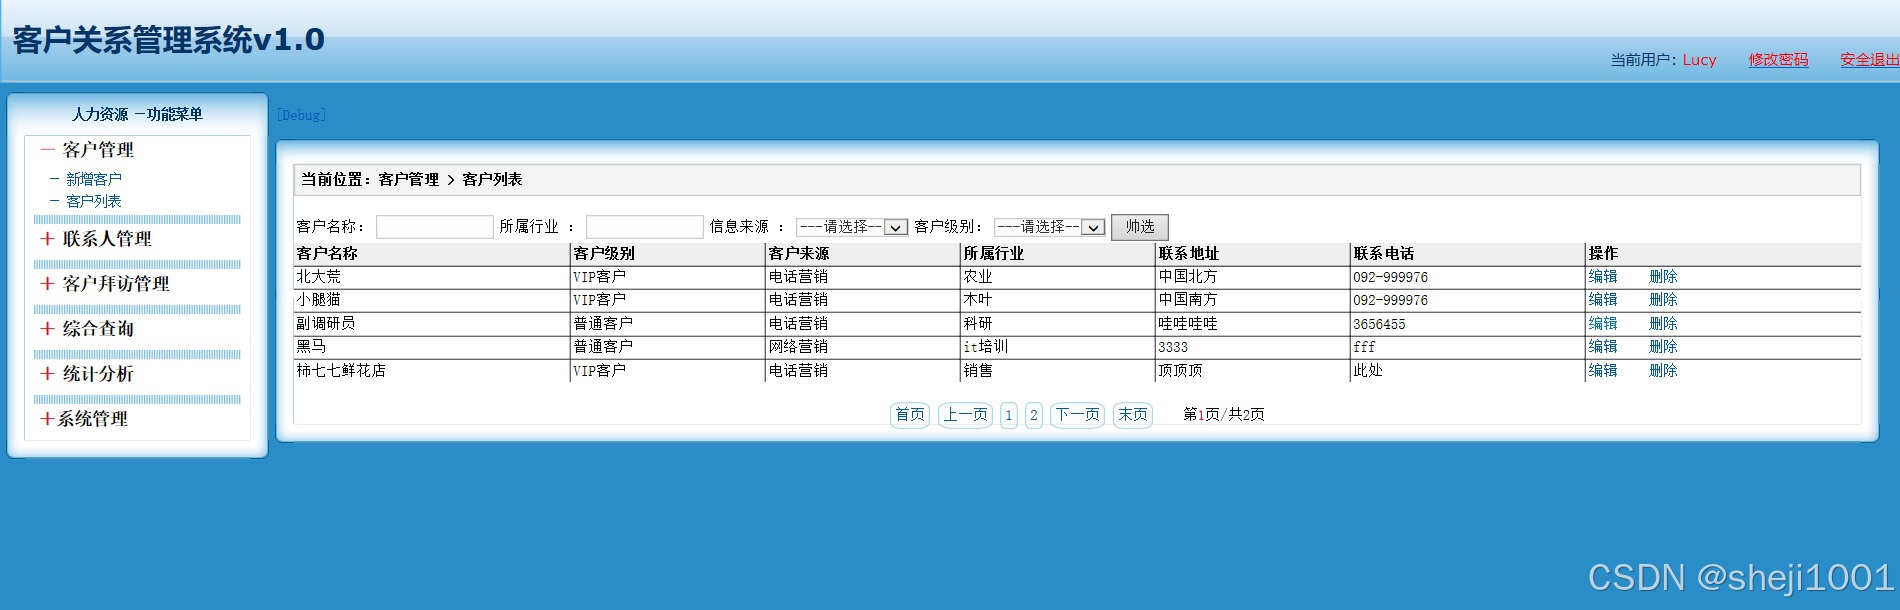The image size is (1900, 610).
Task: Open 新增客户 in the sidebar
Action: [x=93, y=179]
